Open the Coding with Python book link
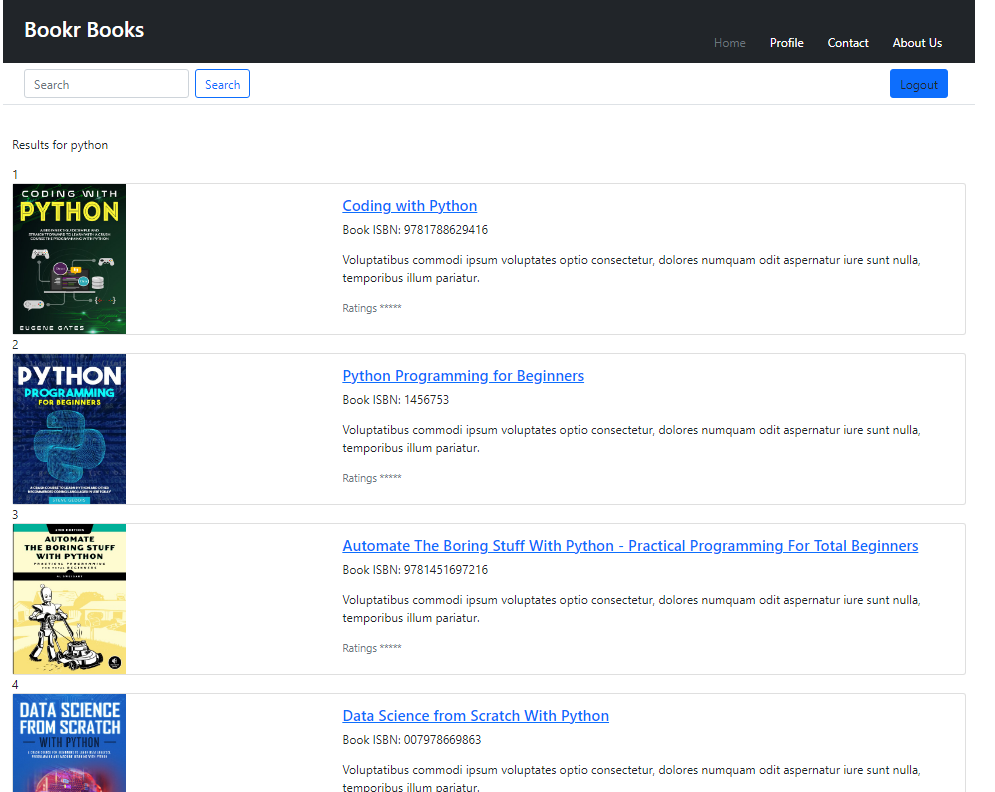The width and height of the screenshot is (995, 792). 410,205
